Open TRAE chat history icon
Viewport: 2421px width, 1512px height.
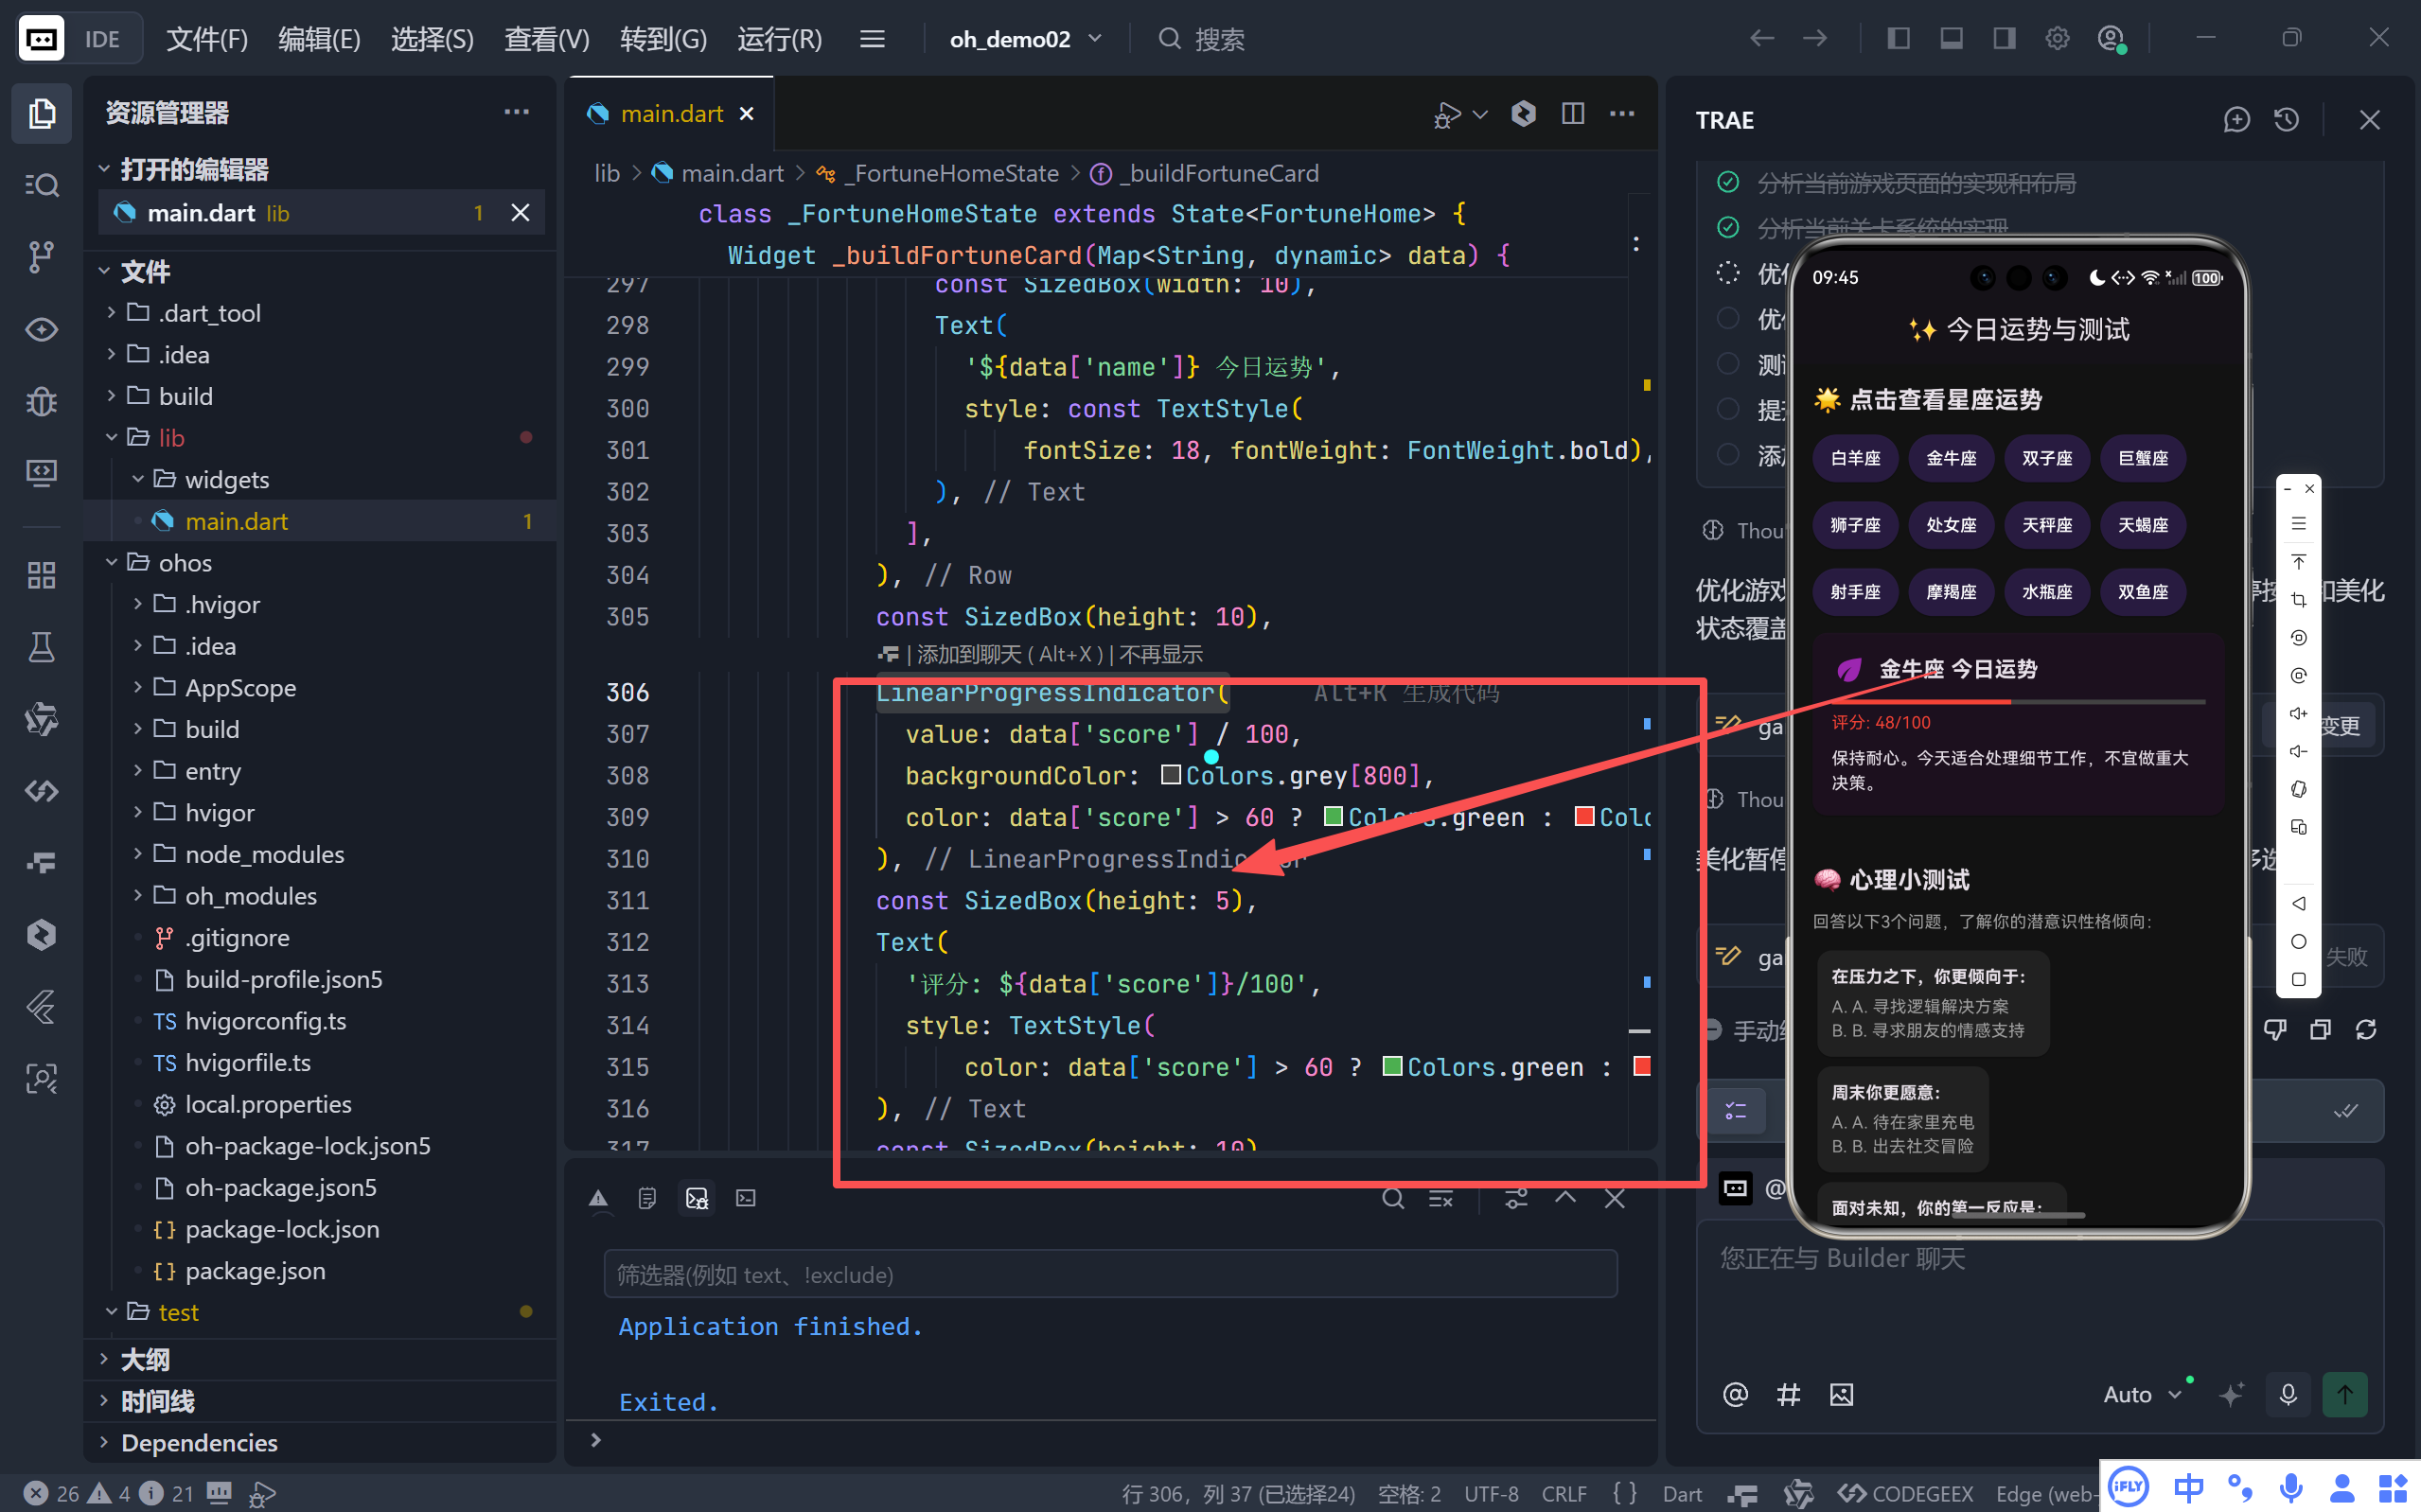tap(2286, 120)
